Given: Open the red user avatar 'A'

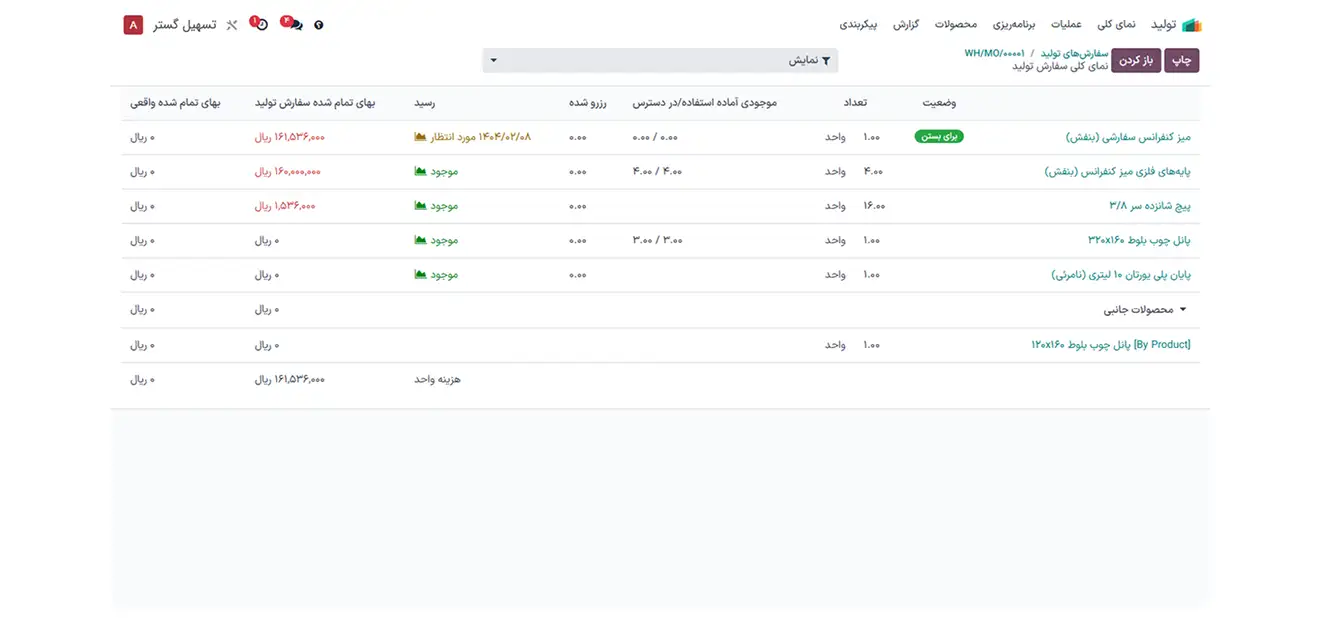Looking at the screenshot, I should pyautogui.click(x=133, y=25).
